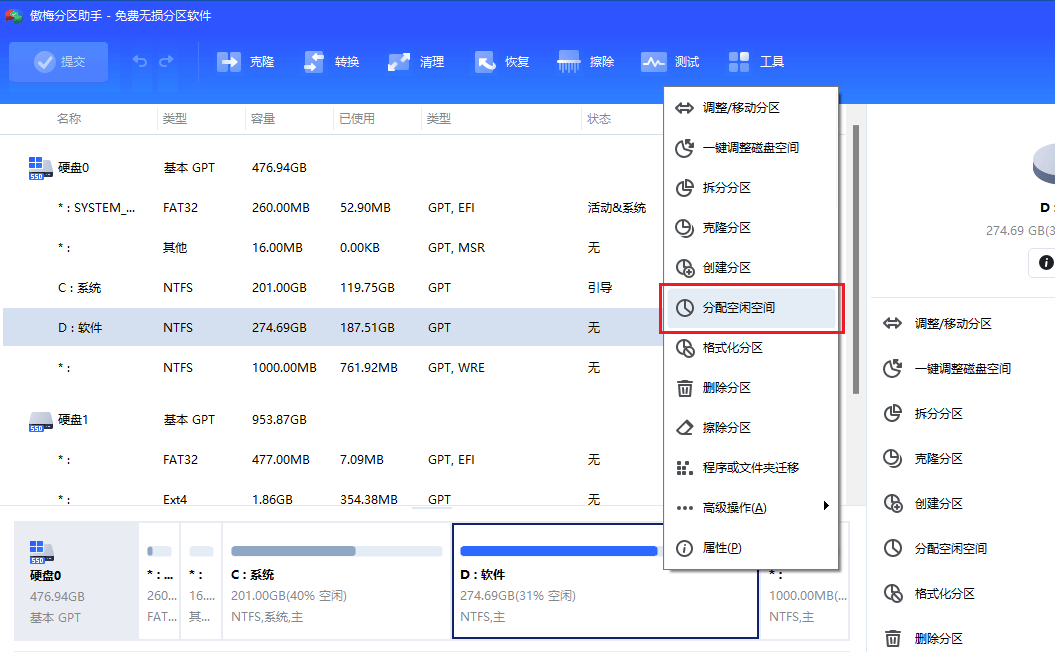Choose 一键调整磁盘空间 in context menu

coord(751,148)
